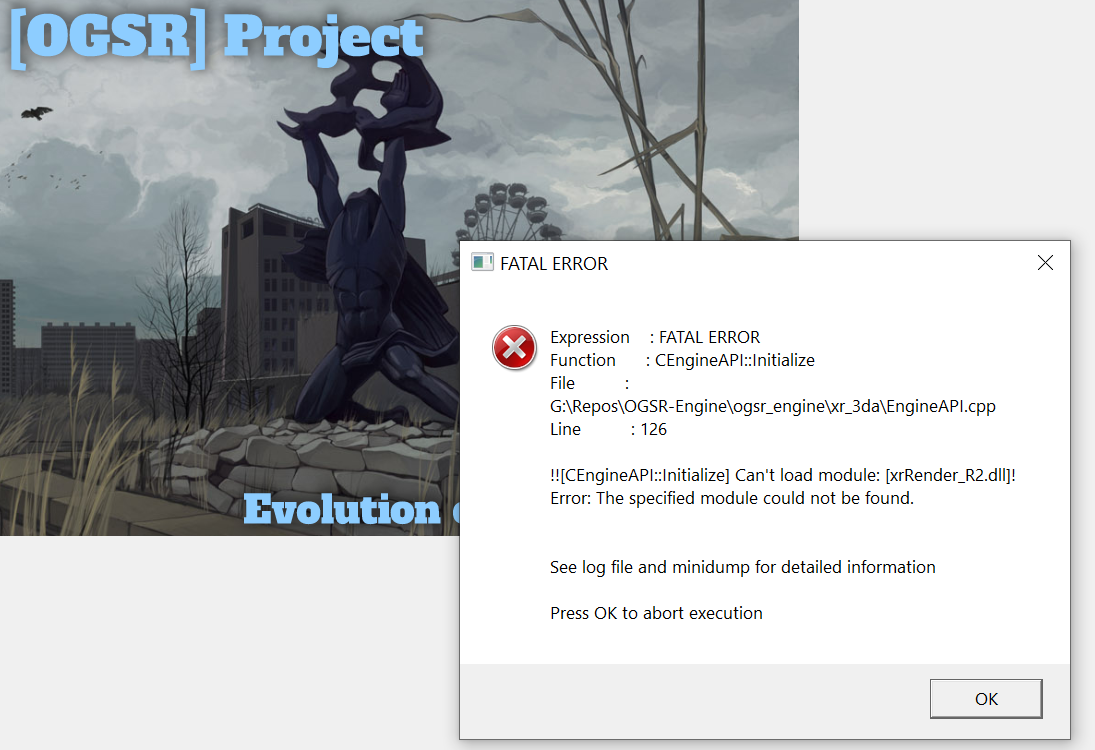This screenshot has width=1095, height=750.
Task: Click the "Line : 126" text
Action: [x=608, y=429]
